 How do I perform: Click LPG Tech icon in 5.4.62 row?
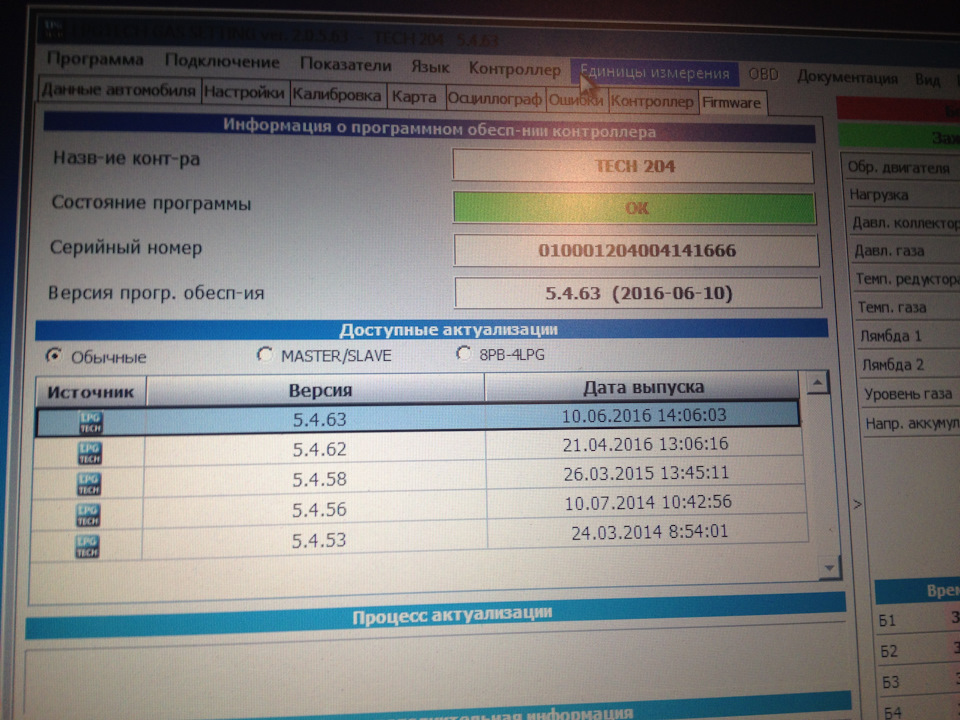89,453
